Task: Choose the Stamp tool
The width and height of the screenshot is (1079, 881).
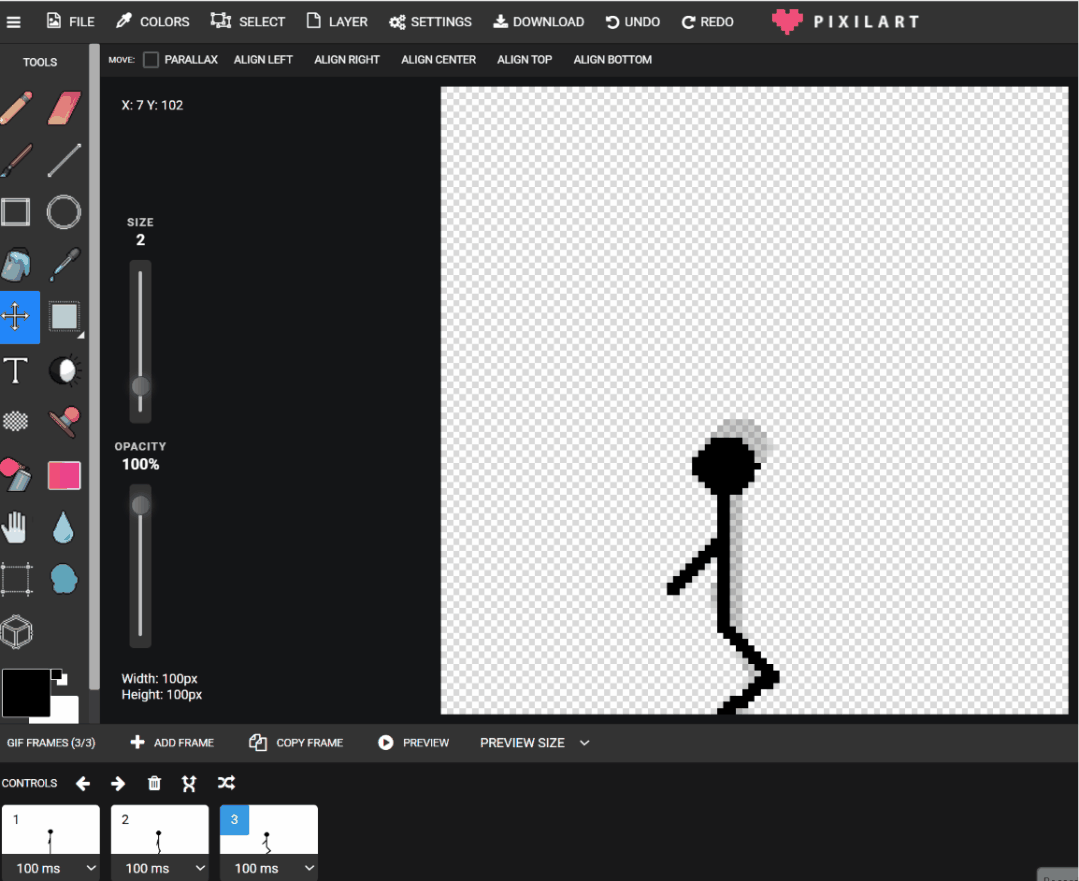Action: pos(64,421)
